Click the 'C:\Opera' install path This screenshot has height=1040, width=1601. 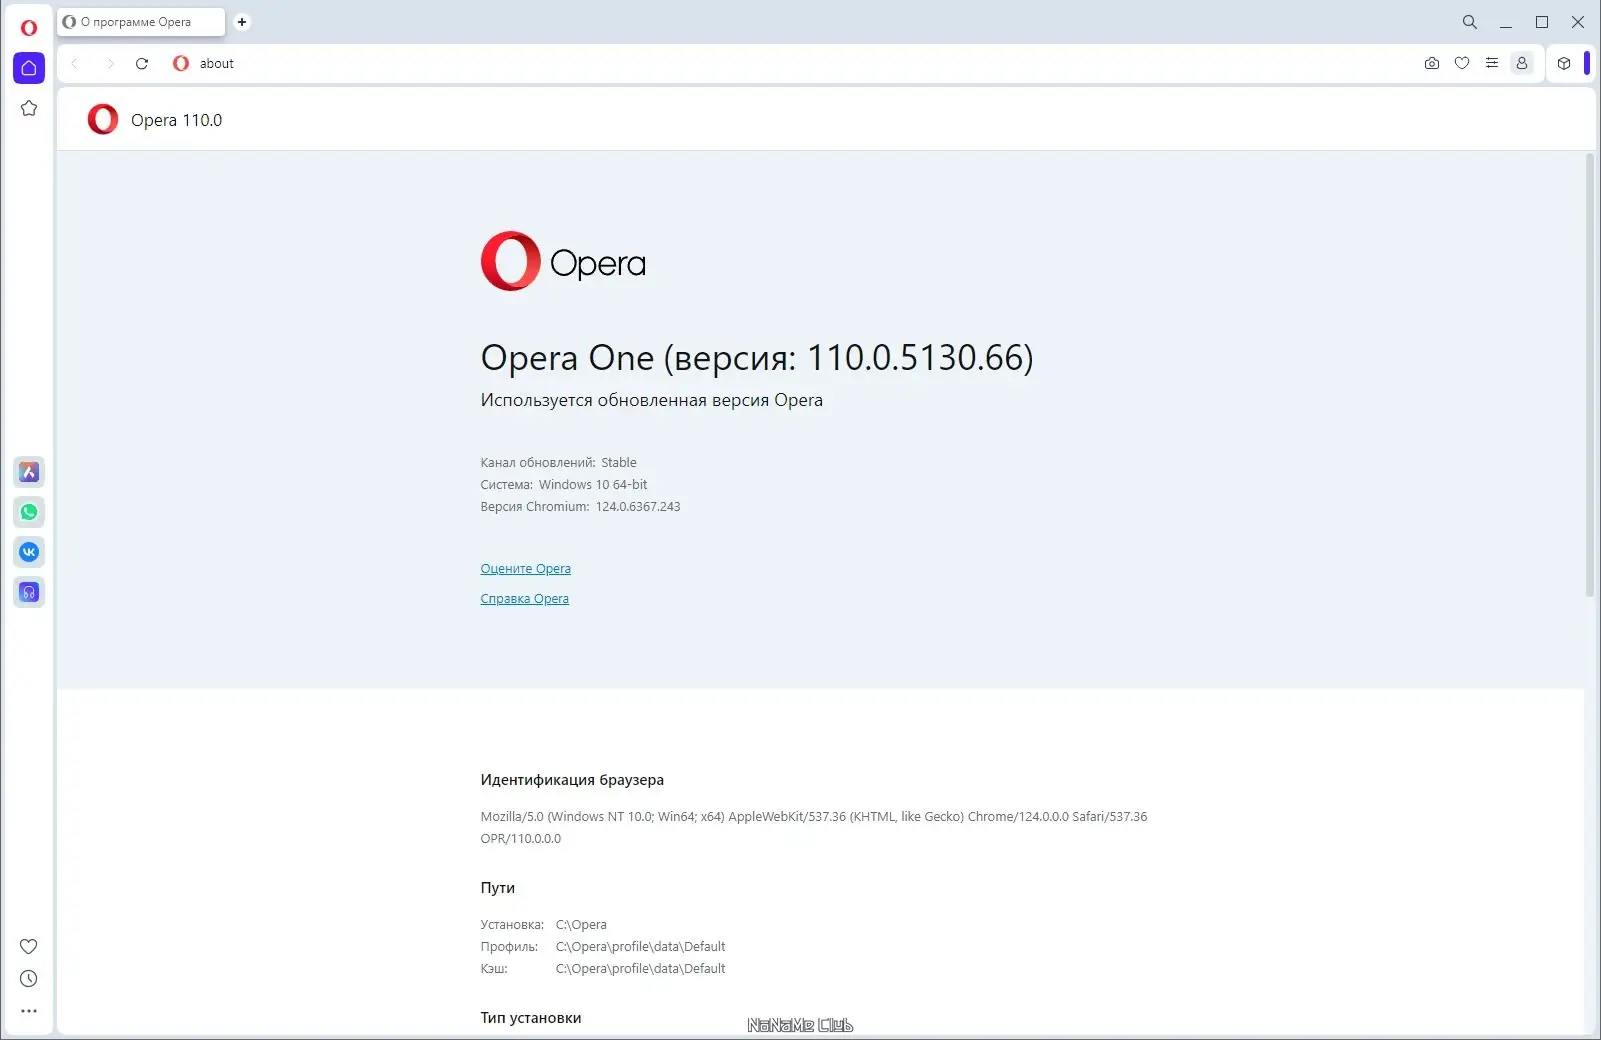pos(581,925)
